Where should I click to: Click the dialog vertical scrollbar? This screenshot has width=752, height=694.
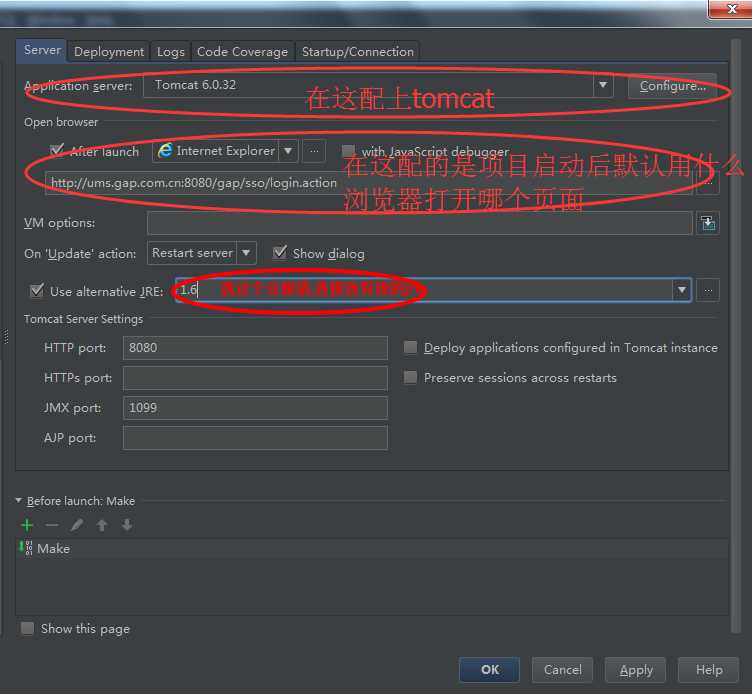tap(735, 336)
